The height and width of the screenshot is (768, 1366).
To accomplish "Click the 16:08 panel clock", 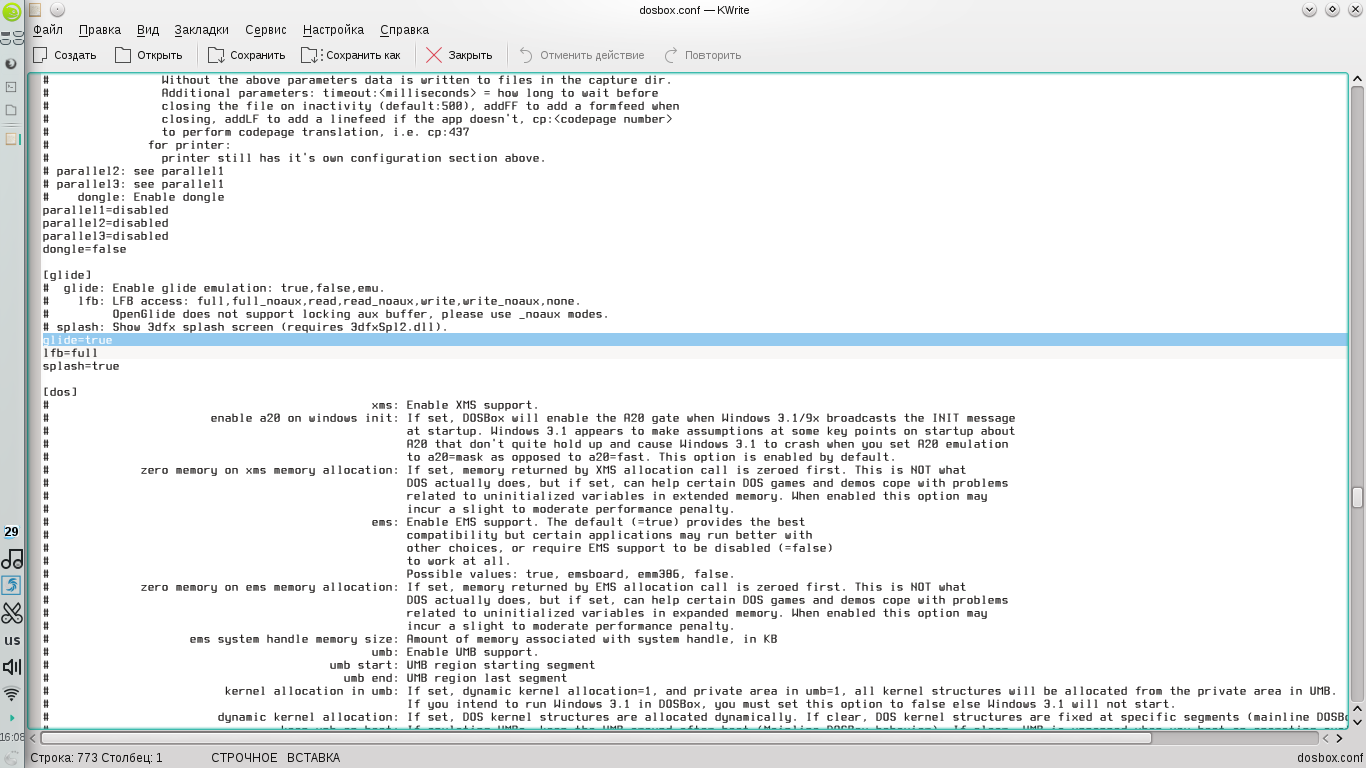I will pos(12,737).
